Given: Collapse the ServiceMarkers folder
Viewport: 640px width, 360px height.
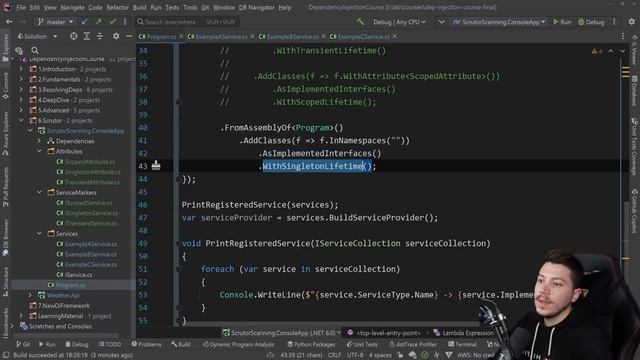Looking at the screenshot, I should pos(40,192).
